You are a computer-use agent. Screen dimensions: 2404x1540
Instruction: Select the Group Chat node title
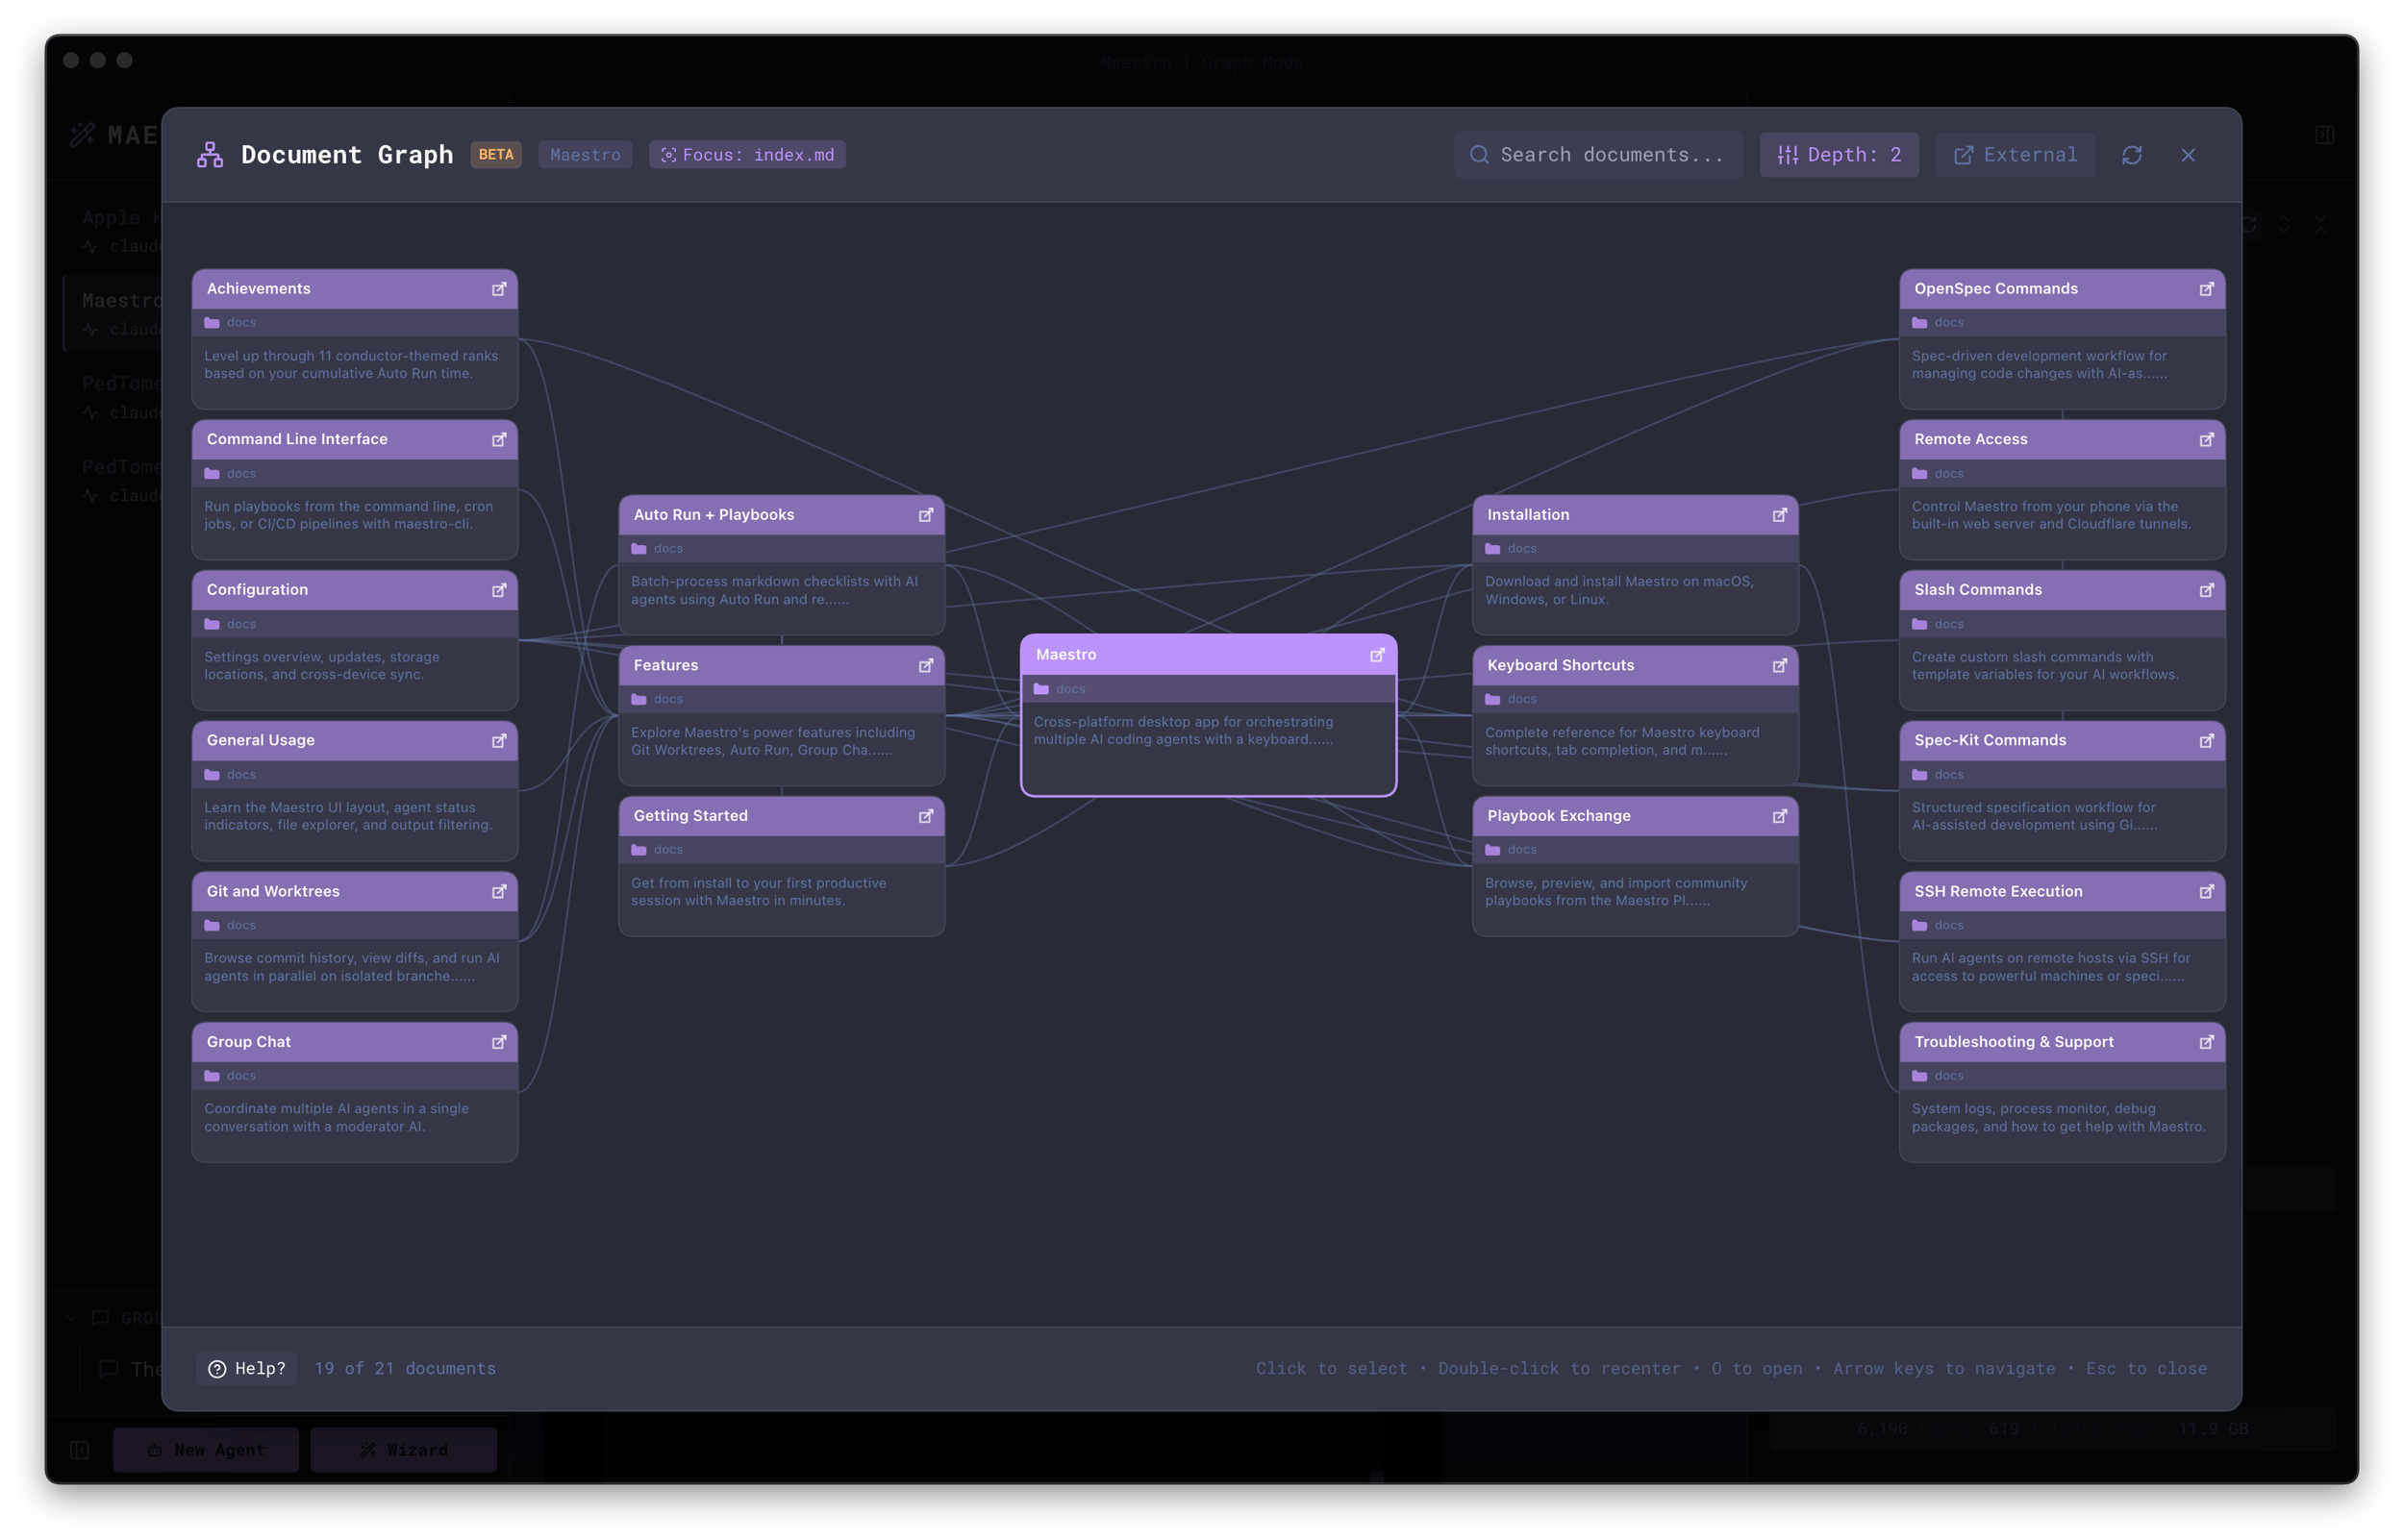(x=249, y=1042)
